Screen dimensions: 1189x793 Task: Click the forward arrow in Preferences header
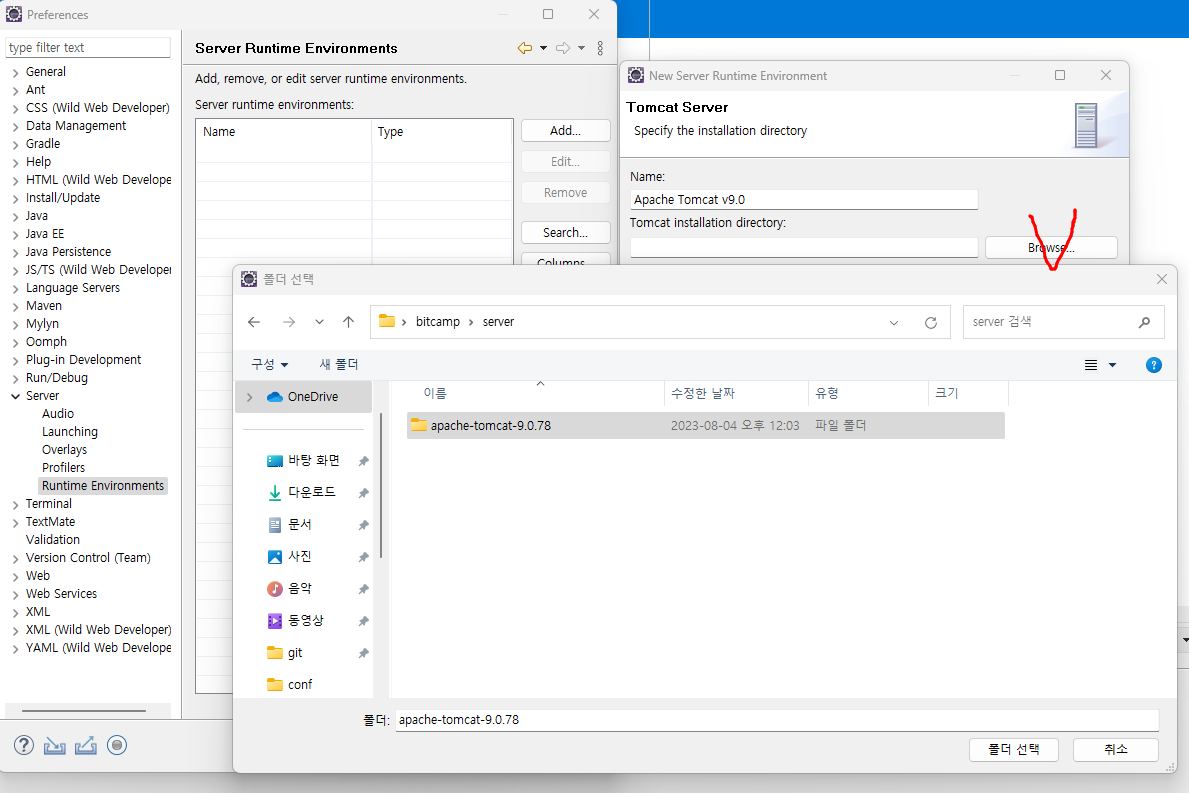coord(563,48)
